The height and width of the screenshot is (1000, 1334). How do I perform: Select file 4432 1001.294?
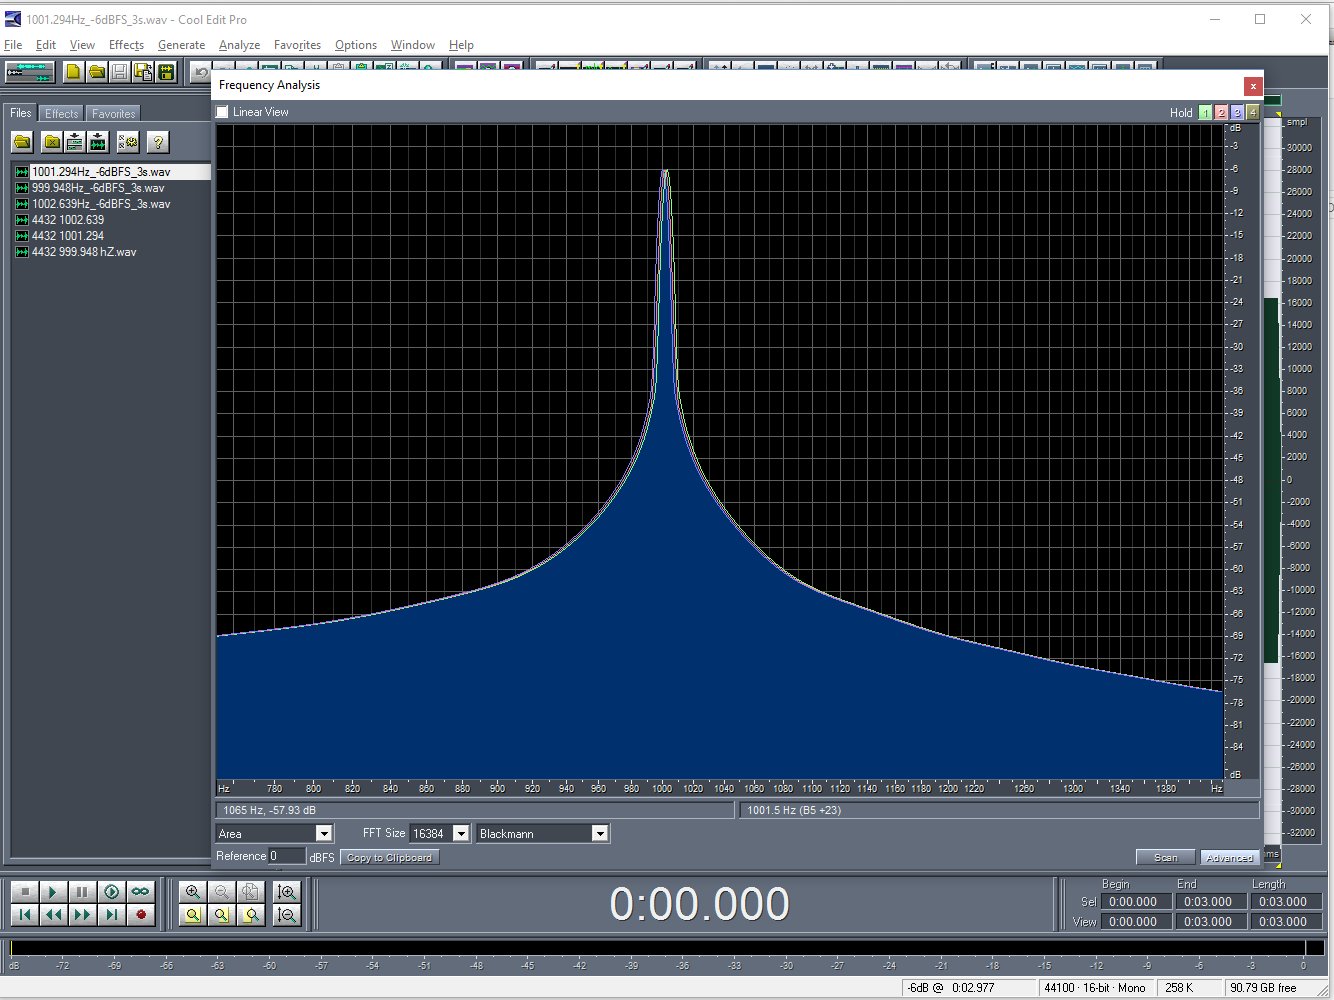[68, 236]
